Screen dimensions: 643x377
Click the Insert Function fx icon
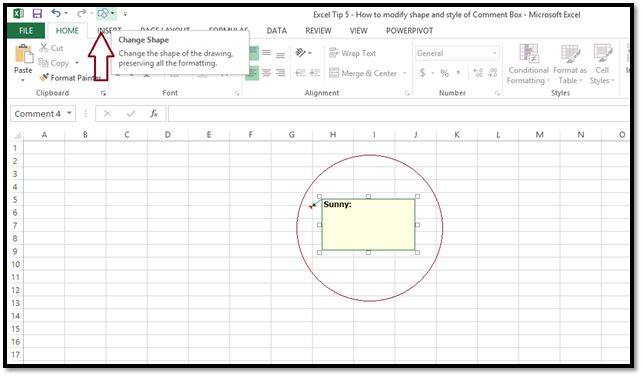(x=154, y=114)
